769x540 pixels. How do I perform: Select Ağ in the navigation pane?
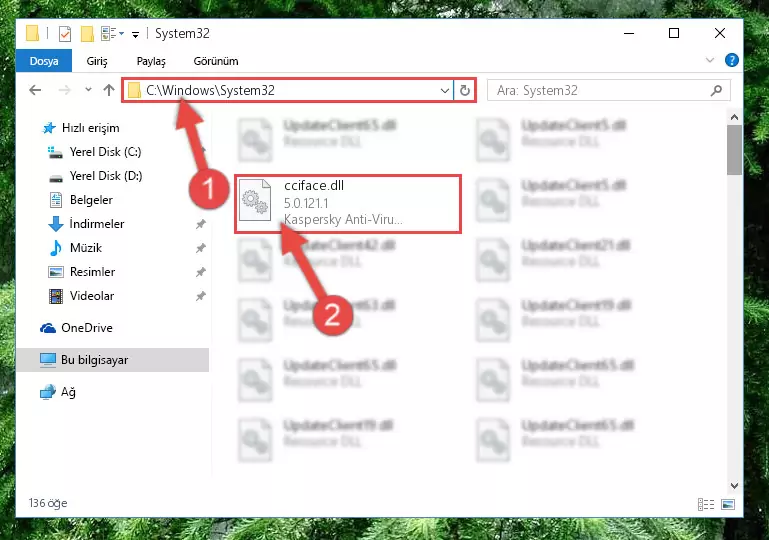[58, 392]
